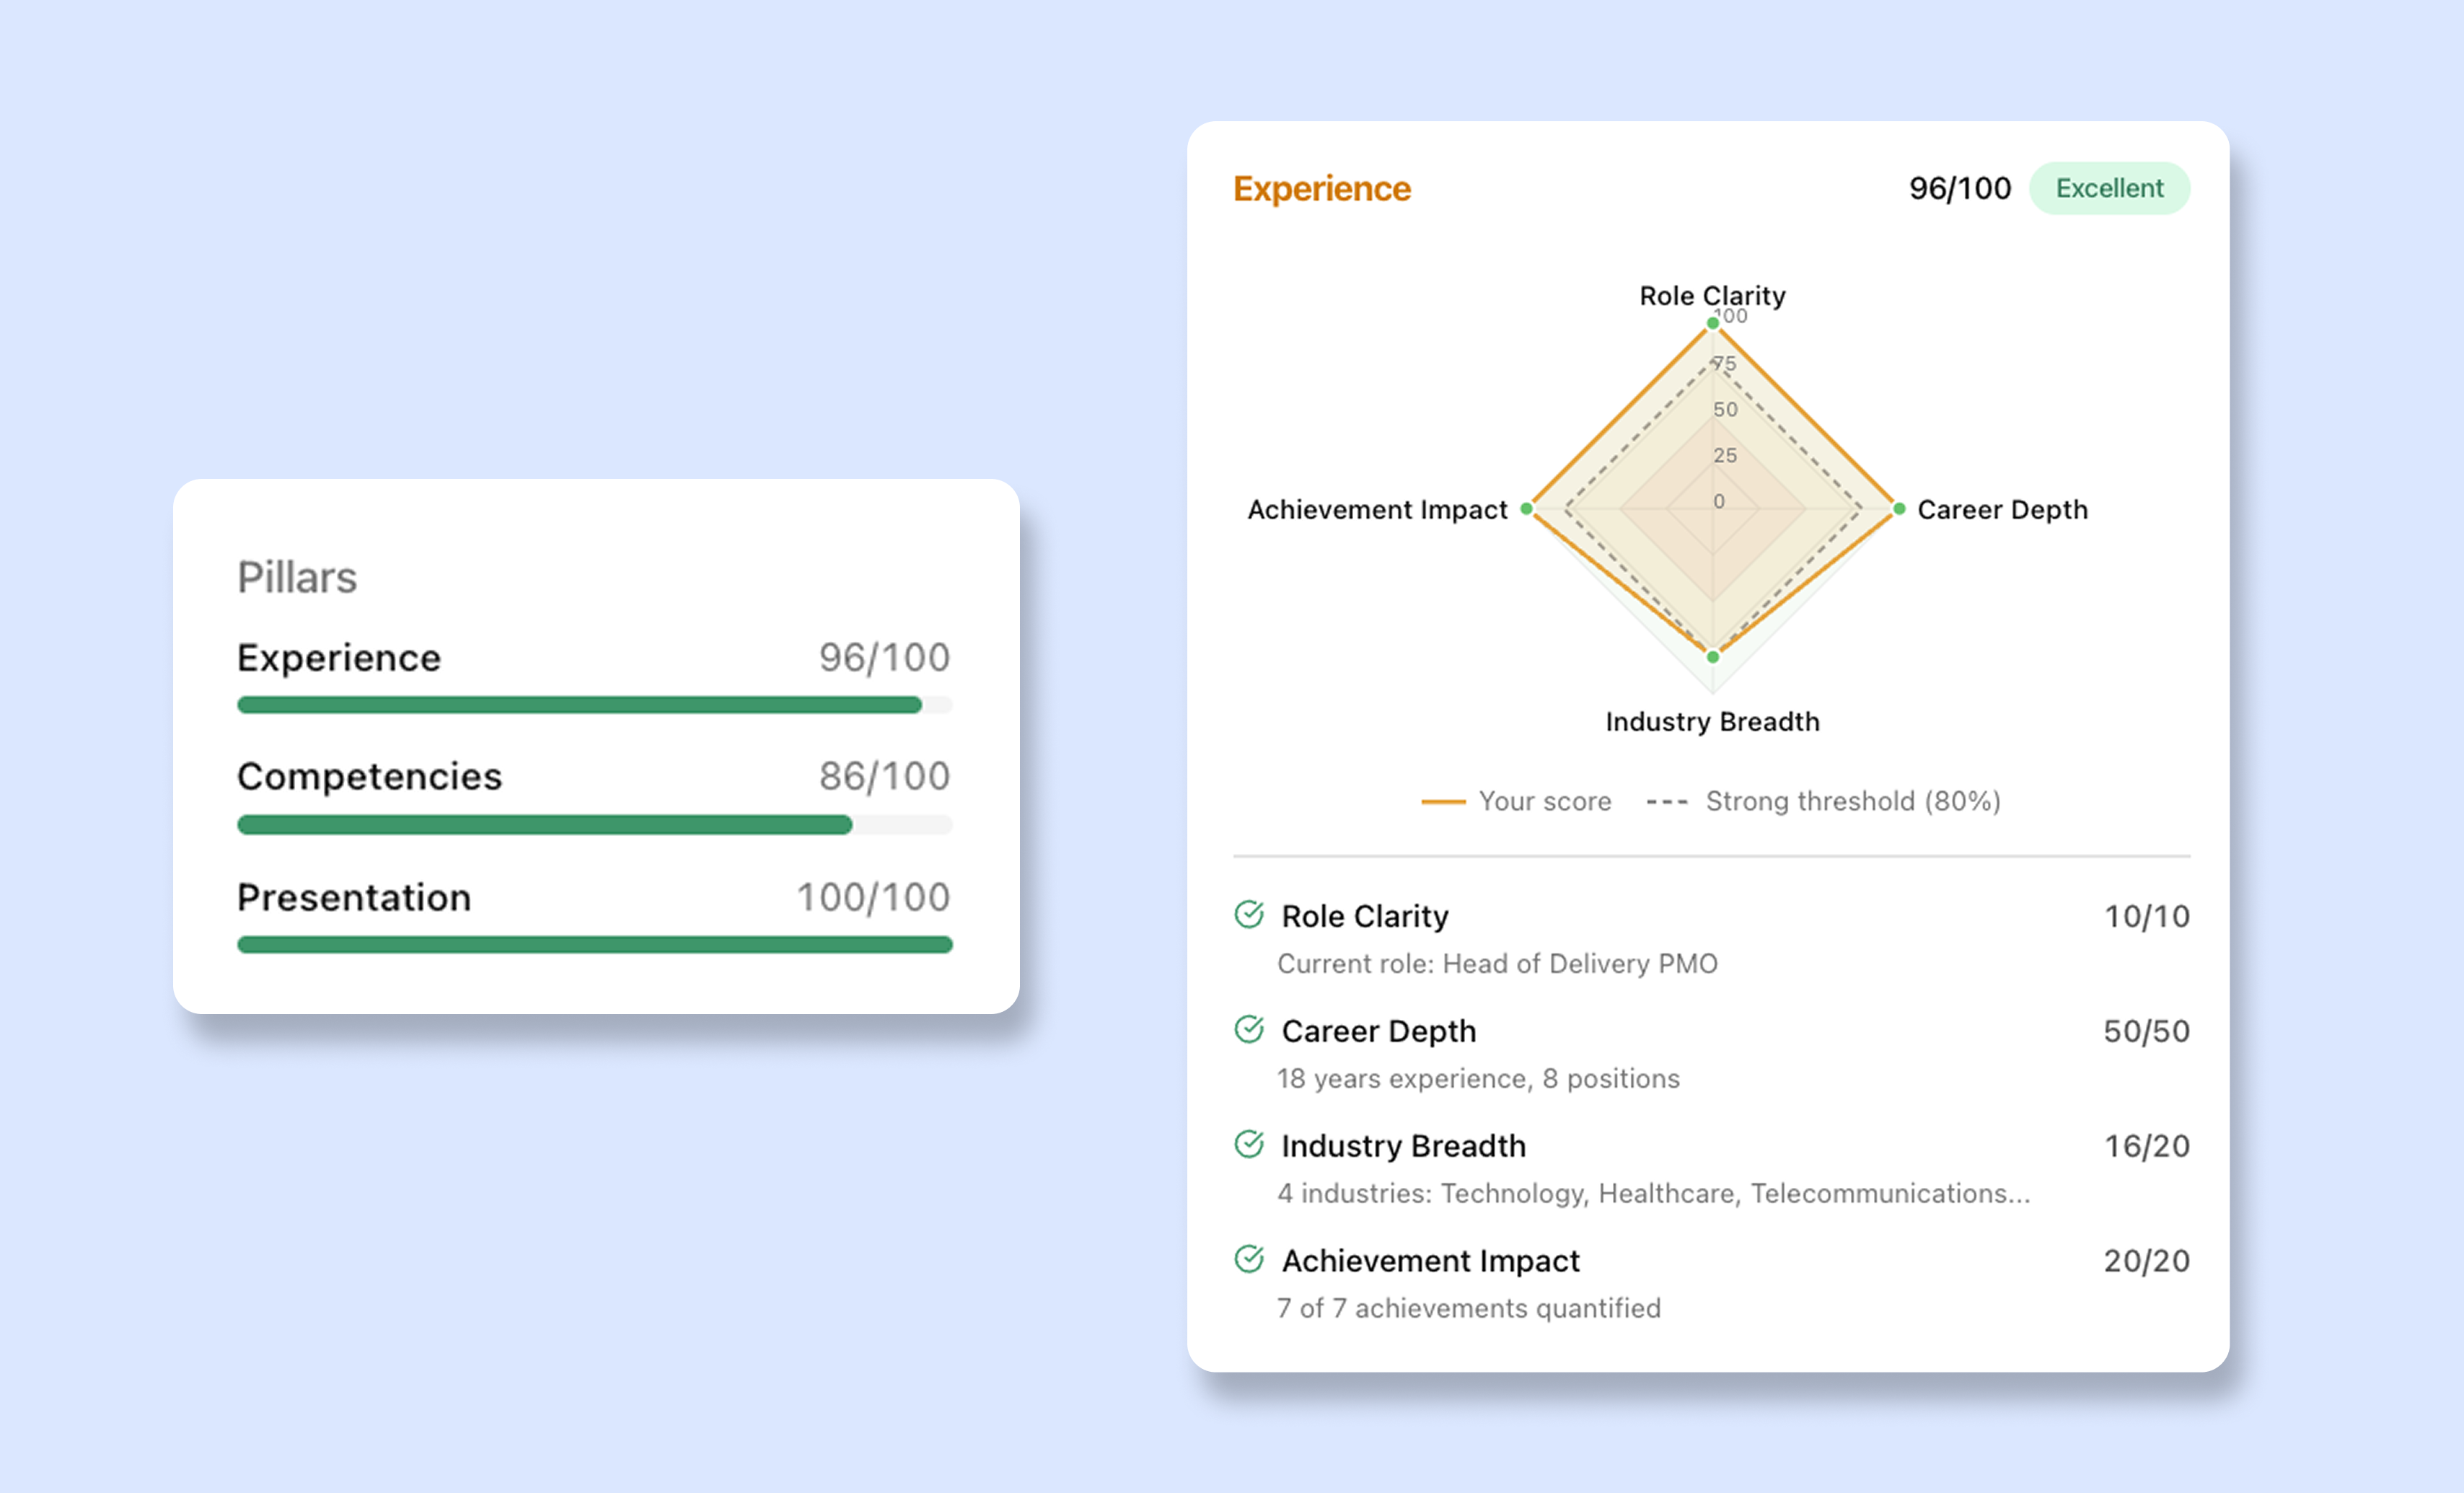Expand the Achievement Impact detail row
Image resolution: width=2464 pixels, height=1493 pixels.
pos(1430,1260)
